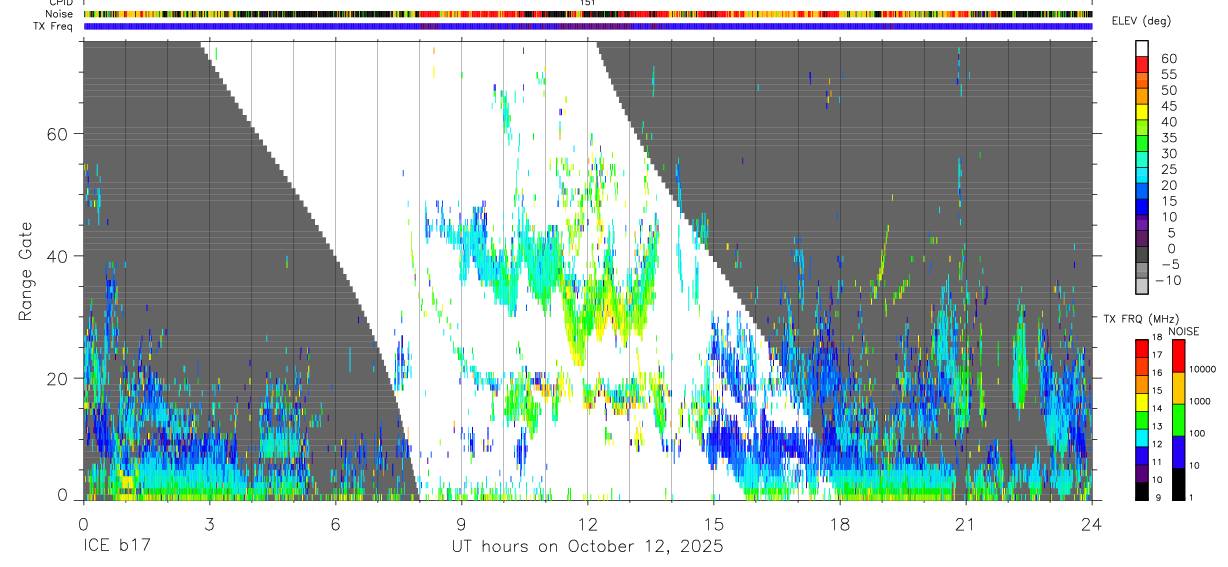Click the red swatch in ELEV color scale
The width and height of the screenshot is (1228, 567).
click(1142, 64)
